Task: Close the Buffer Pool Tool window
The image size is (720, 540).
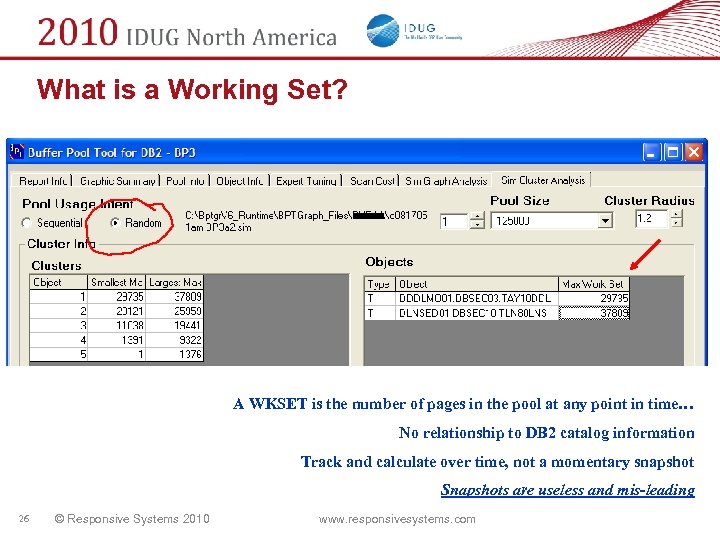Action: pos(694,152)
